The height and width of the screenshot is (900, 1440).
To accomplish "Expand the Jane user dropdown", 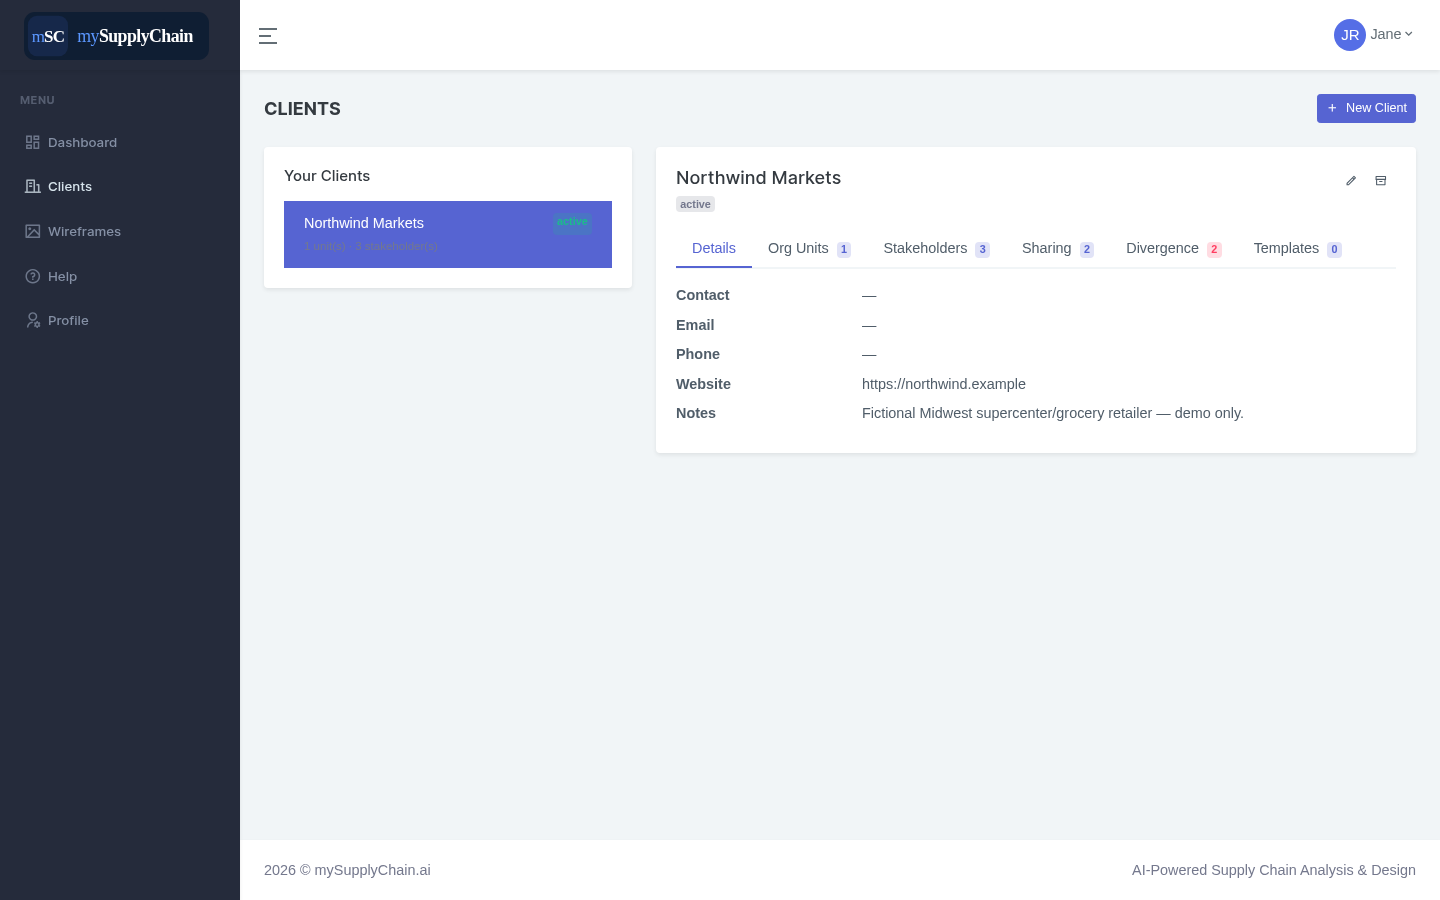I will point(1391,34).
